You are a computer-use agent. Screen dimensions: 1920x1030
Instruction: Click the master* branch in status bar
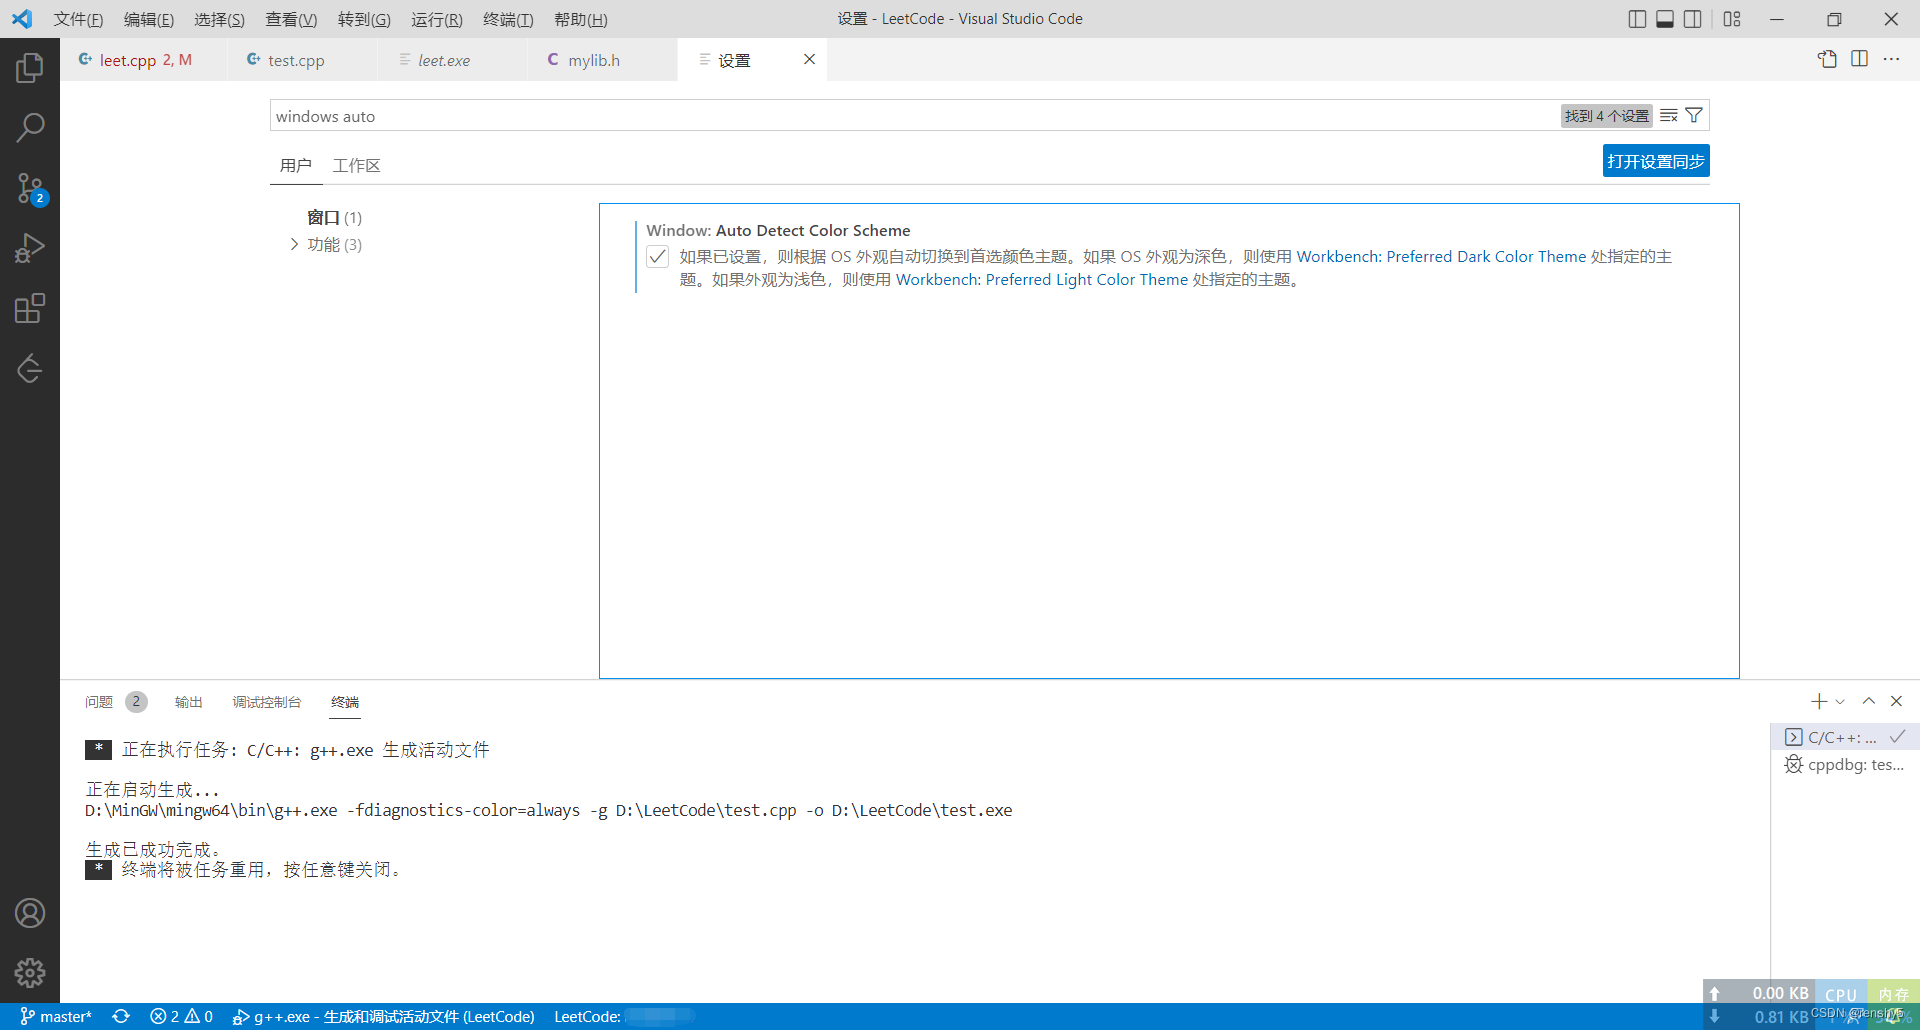(x=56, y=1017)
